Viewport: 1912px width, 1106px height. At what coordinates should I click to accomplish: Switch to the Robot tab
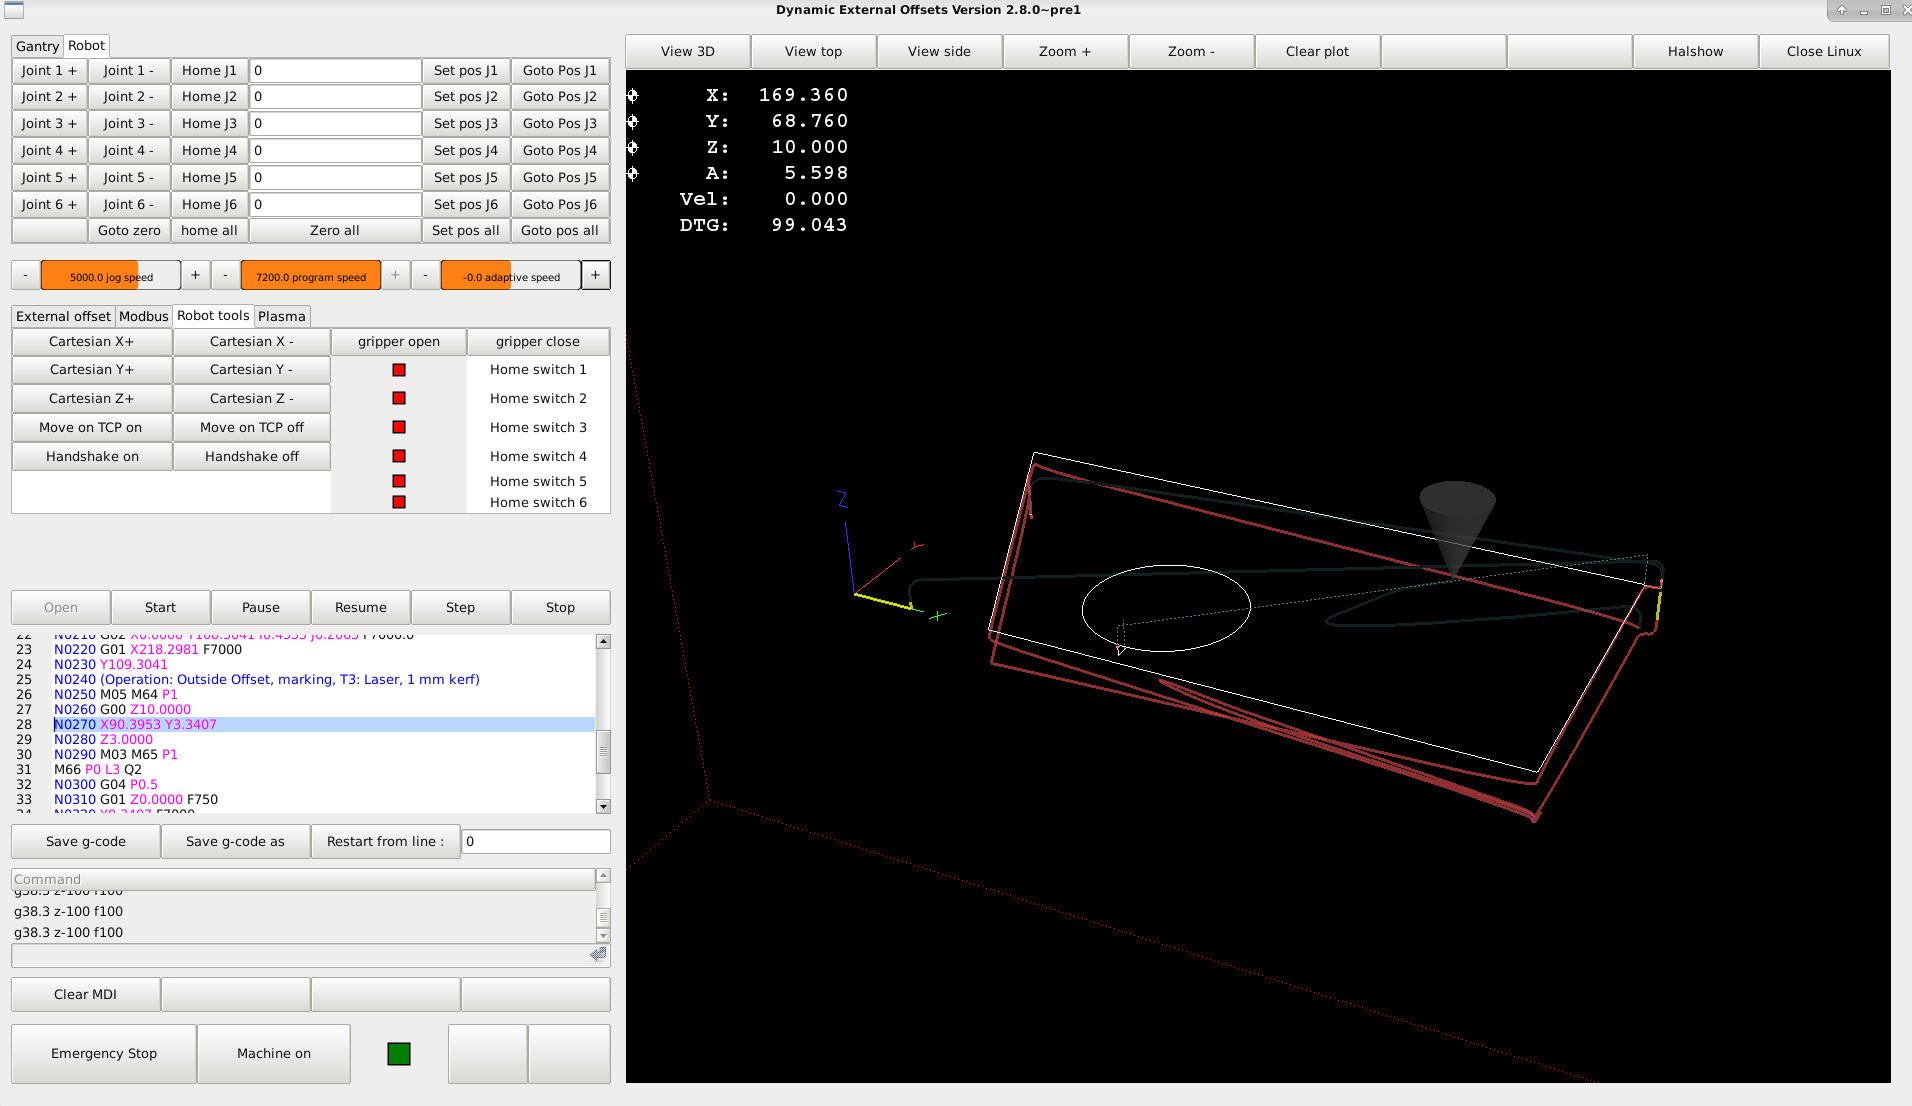click(86, 46)
